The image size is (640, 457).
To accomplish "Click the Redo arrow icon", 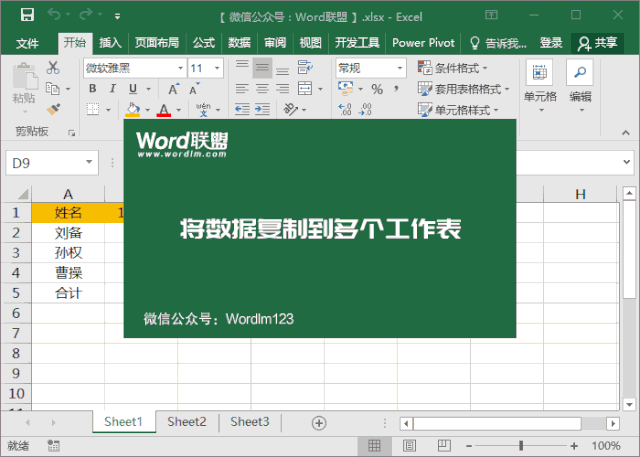I will [x=86, y=15].
